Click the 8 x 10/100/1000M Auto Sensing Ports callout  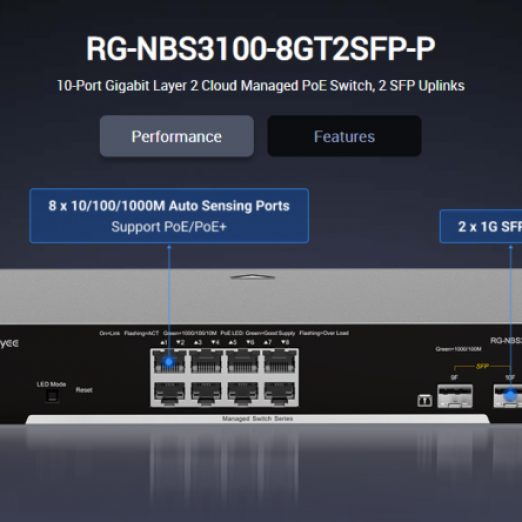tap(169, 216)
